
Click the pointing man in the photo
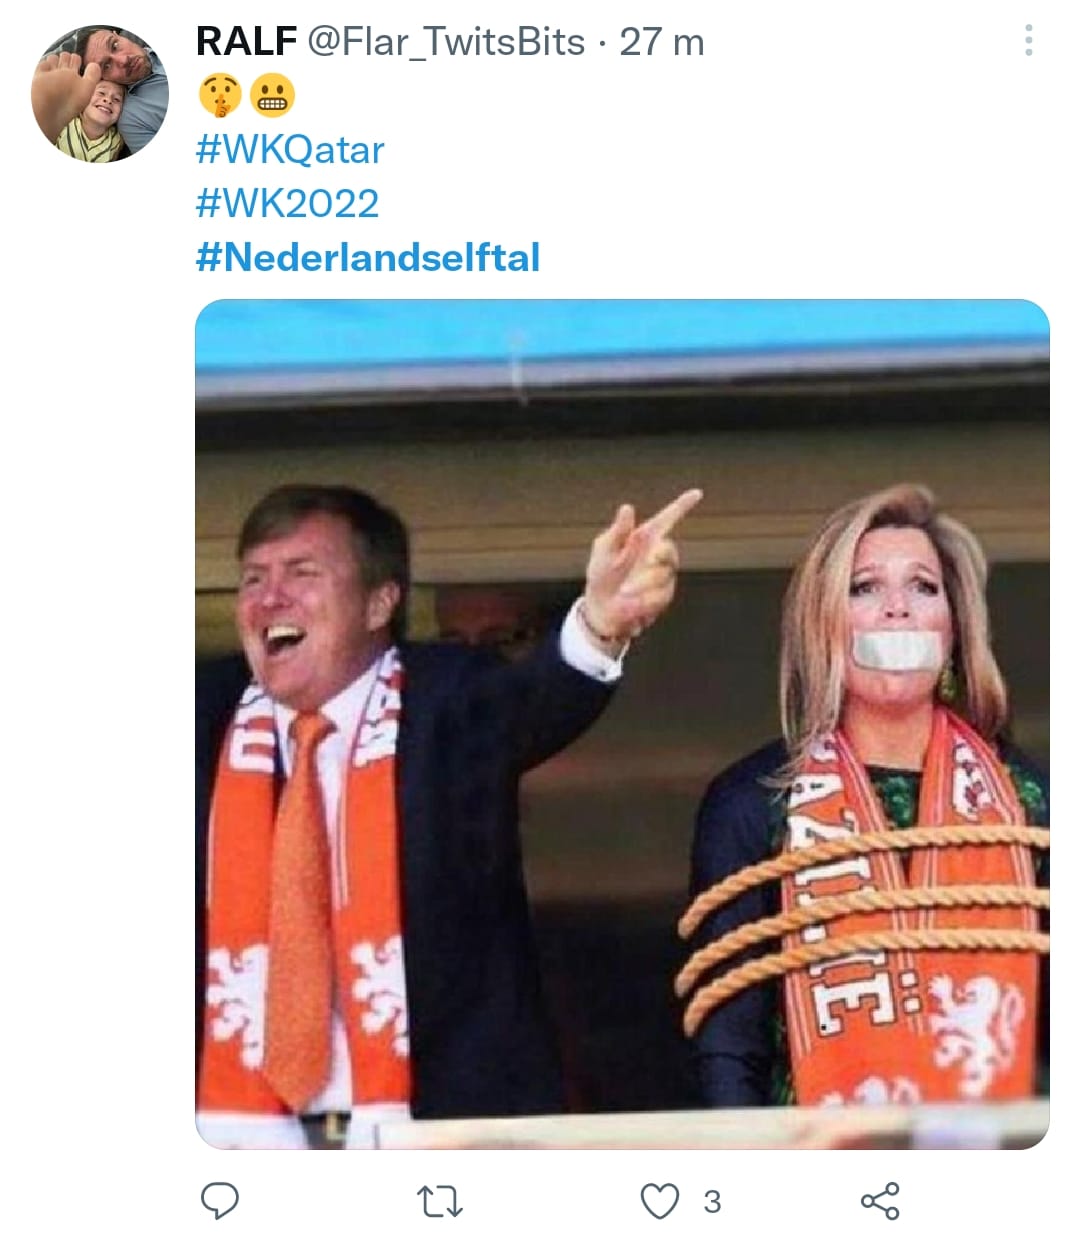420,800
